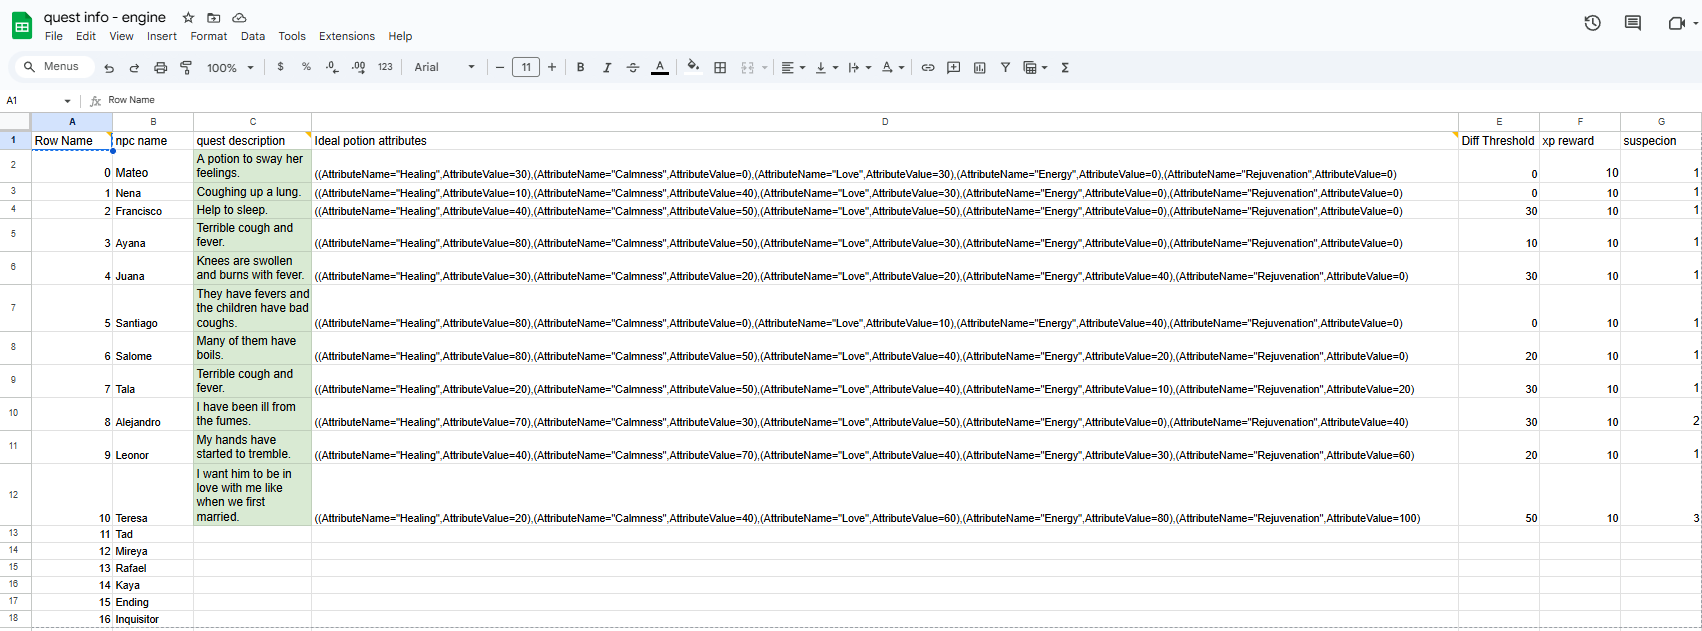1702x631 pixels.
Task: Click the Print icon
Action: [160, 68]
